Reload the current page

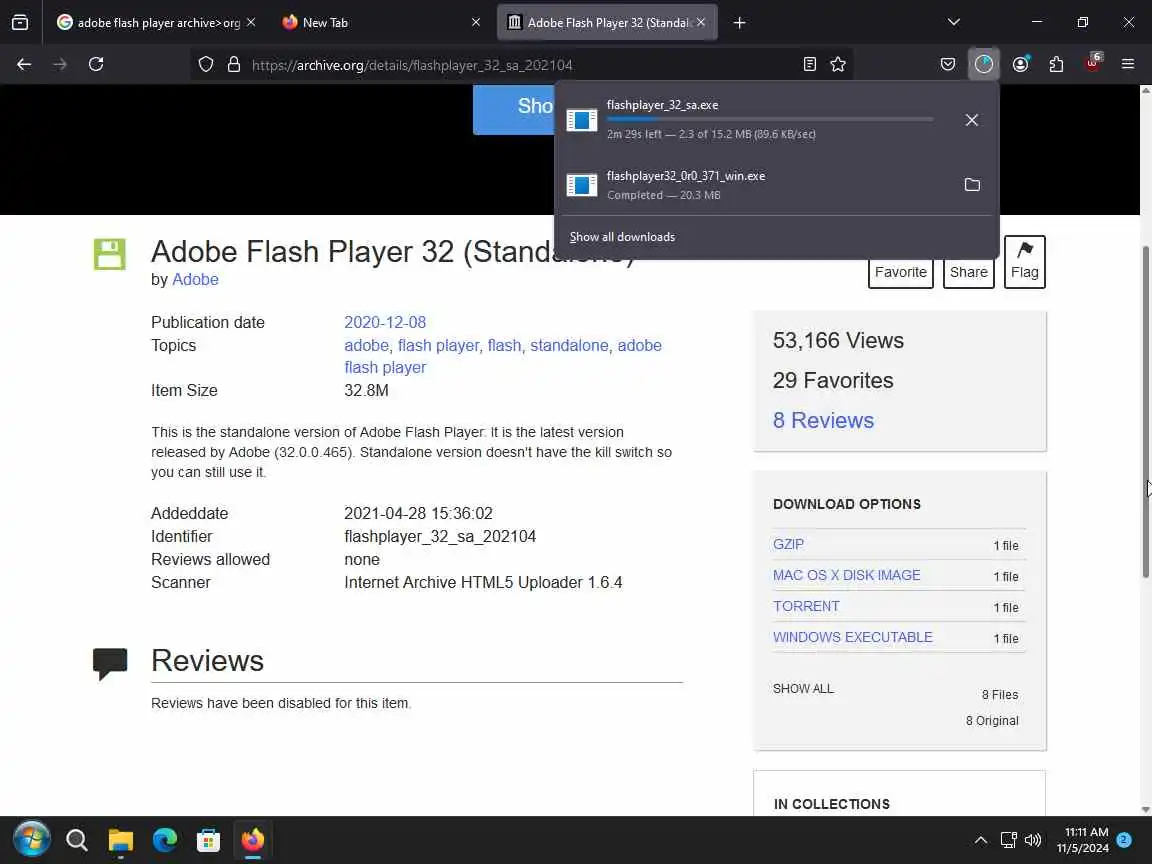point(96,65)
